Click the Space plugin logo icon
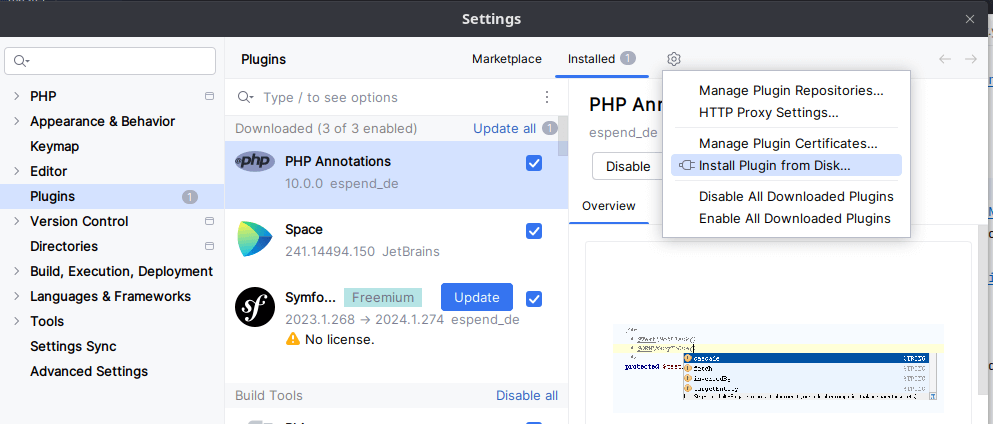This screenshot has width=993, height=424. [255, 240]
